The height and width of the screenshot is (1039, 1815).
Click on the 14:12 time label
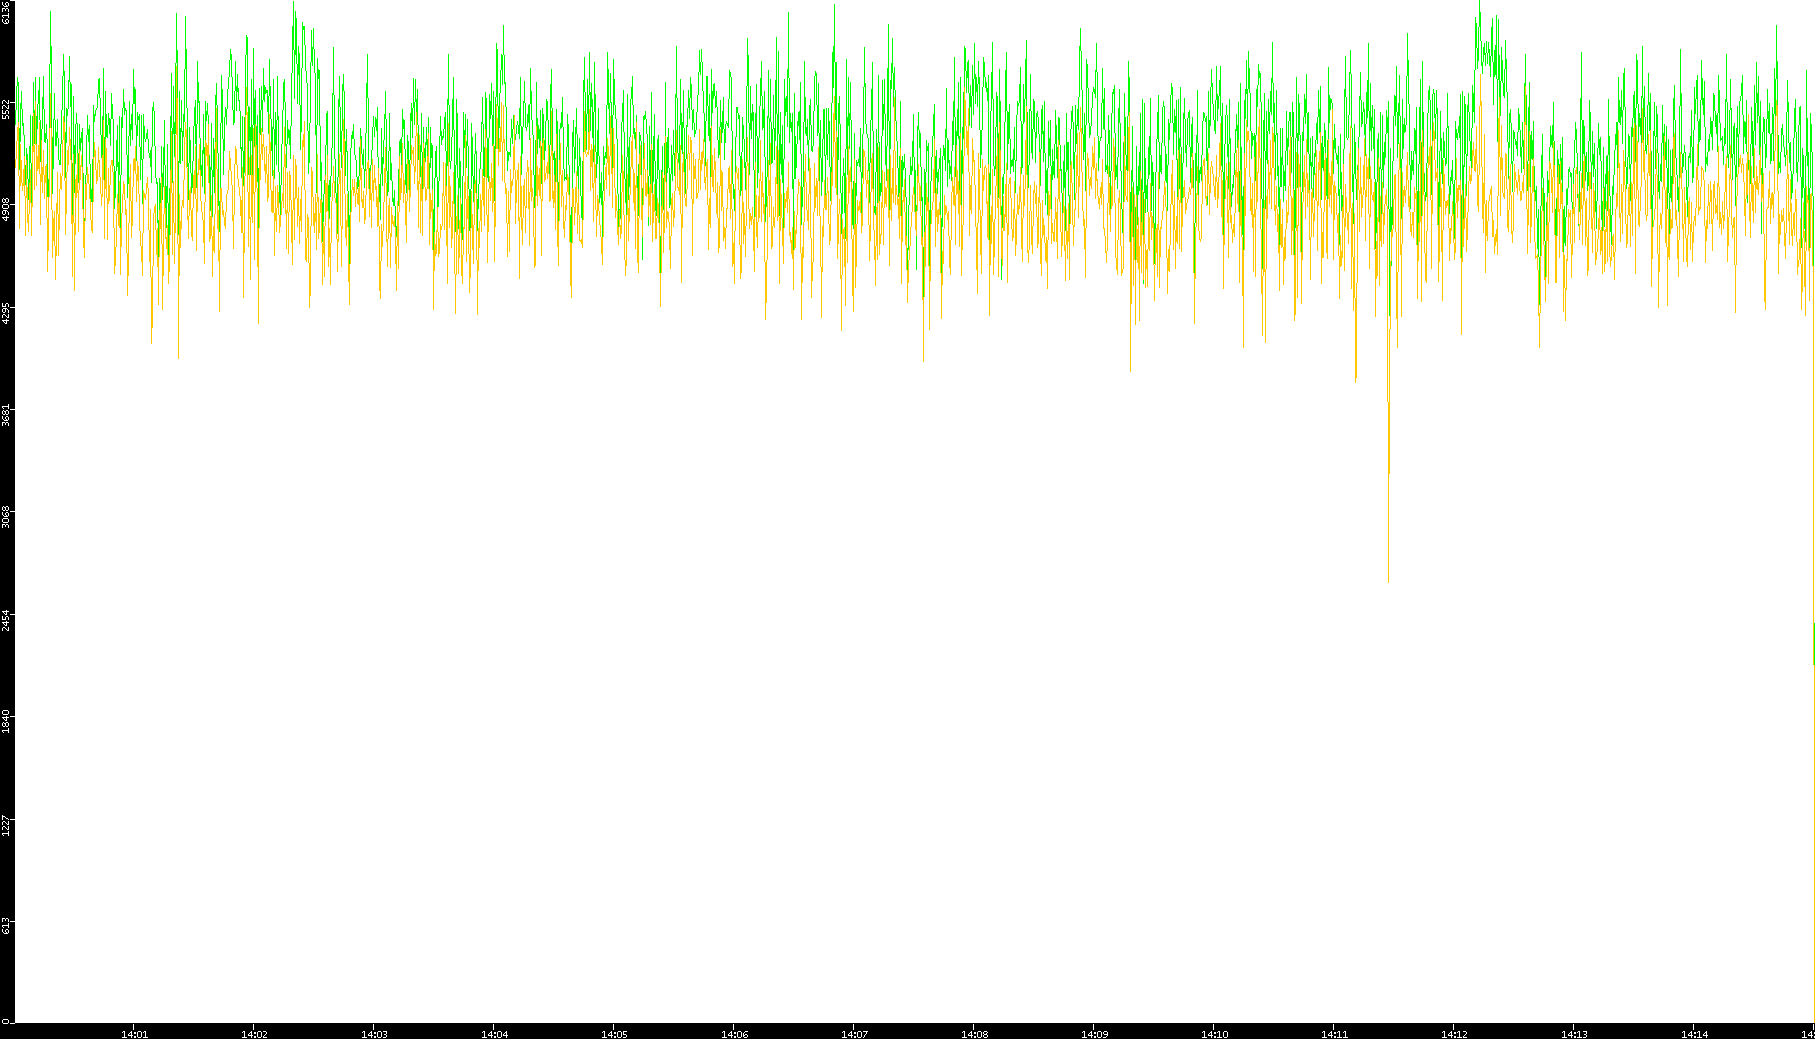point(1454,1034)
